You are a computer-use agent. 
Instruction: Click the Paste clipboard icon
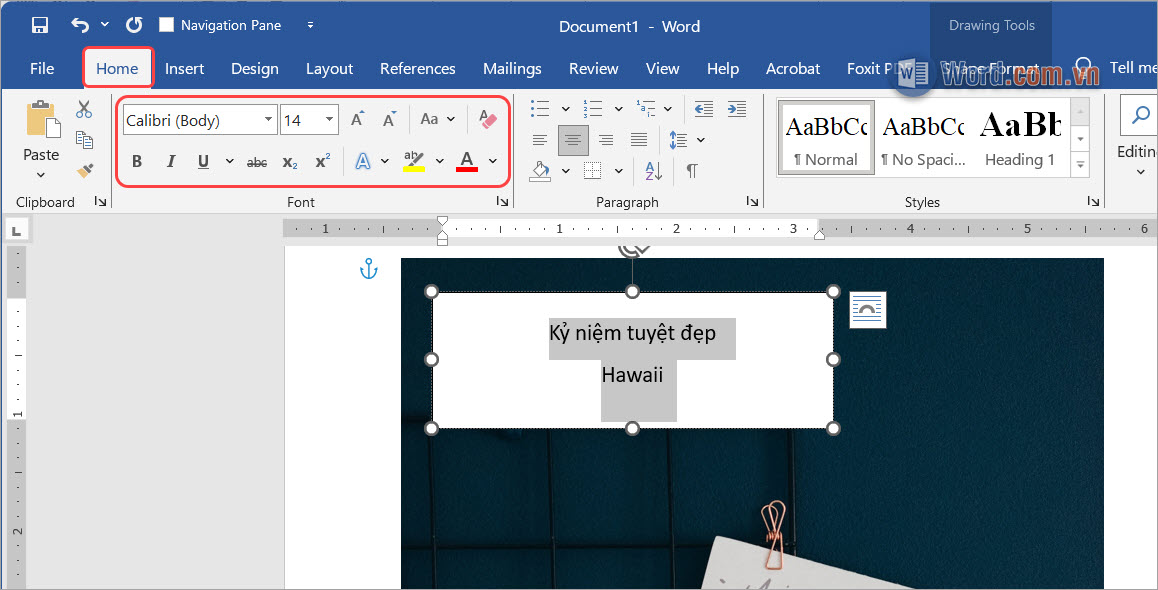click(43, 120)
